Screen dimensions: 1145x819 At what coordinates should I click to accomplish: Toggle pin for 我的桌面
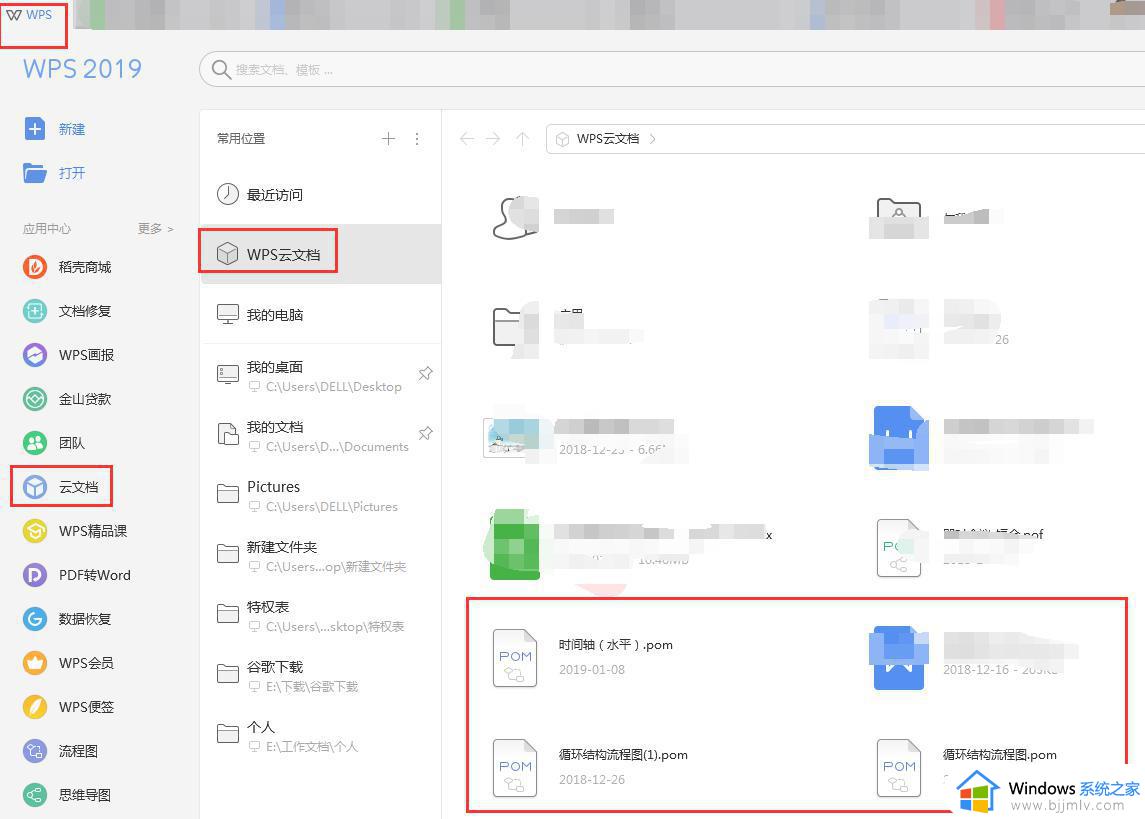click(426, 374)
